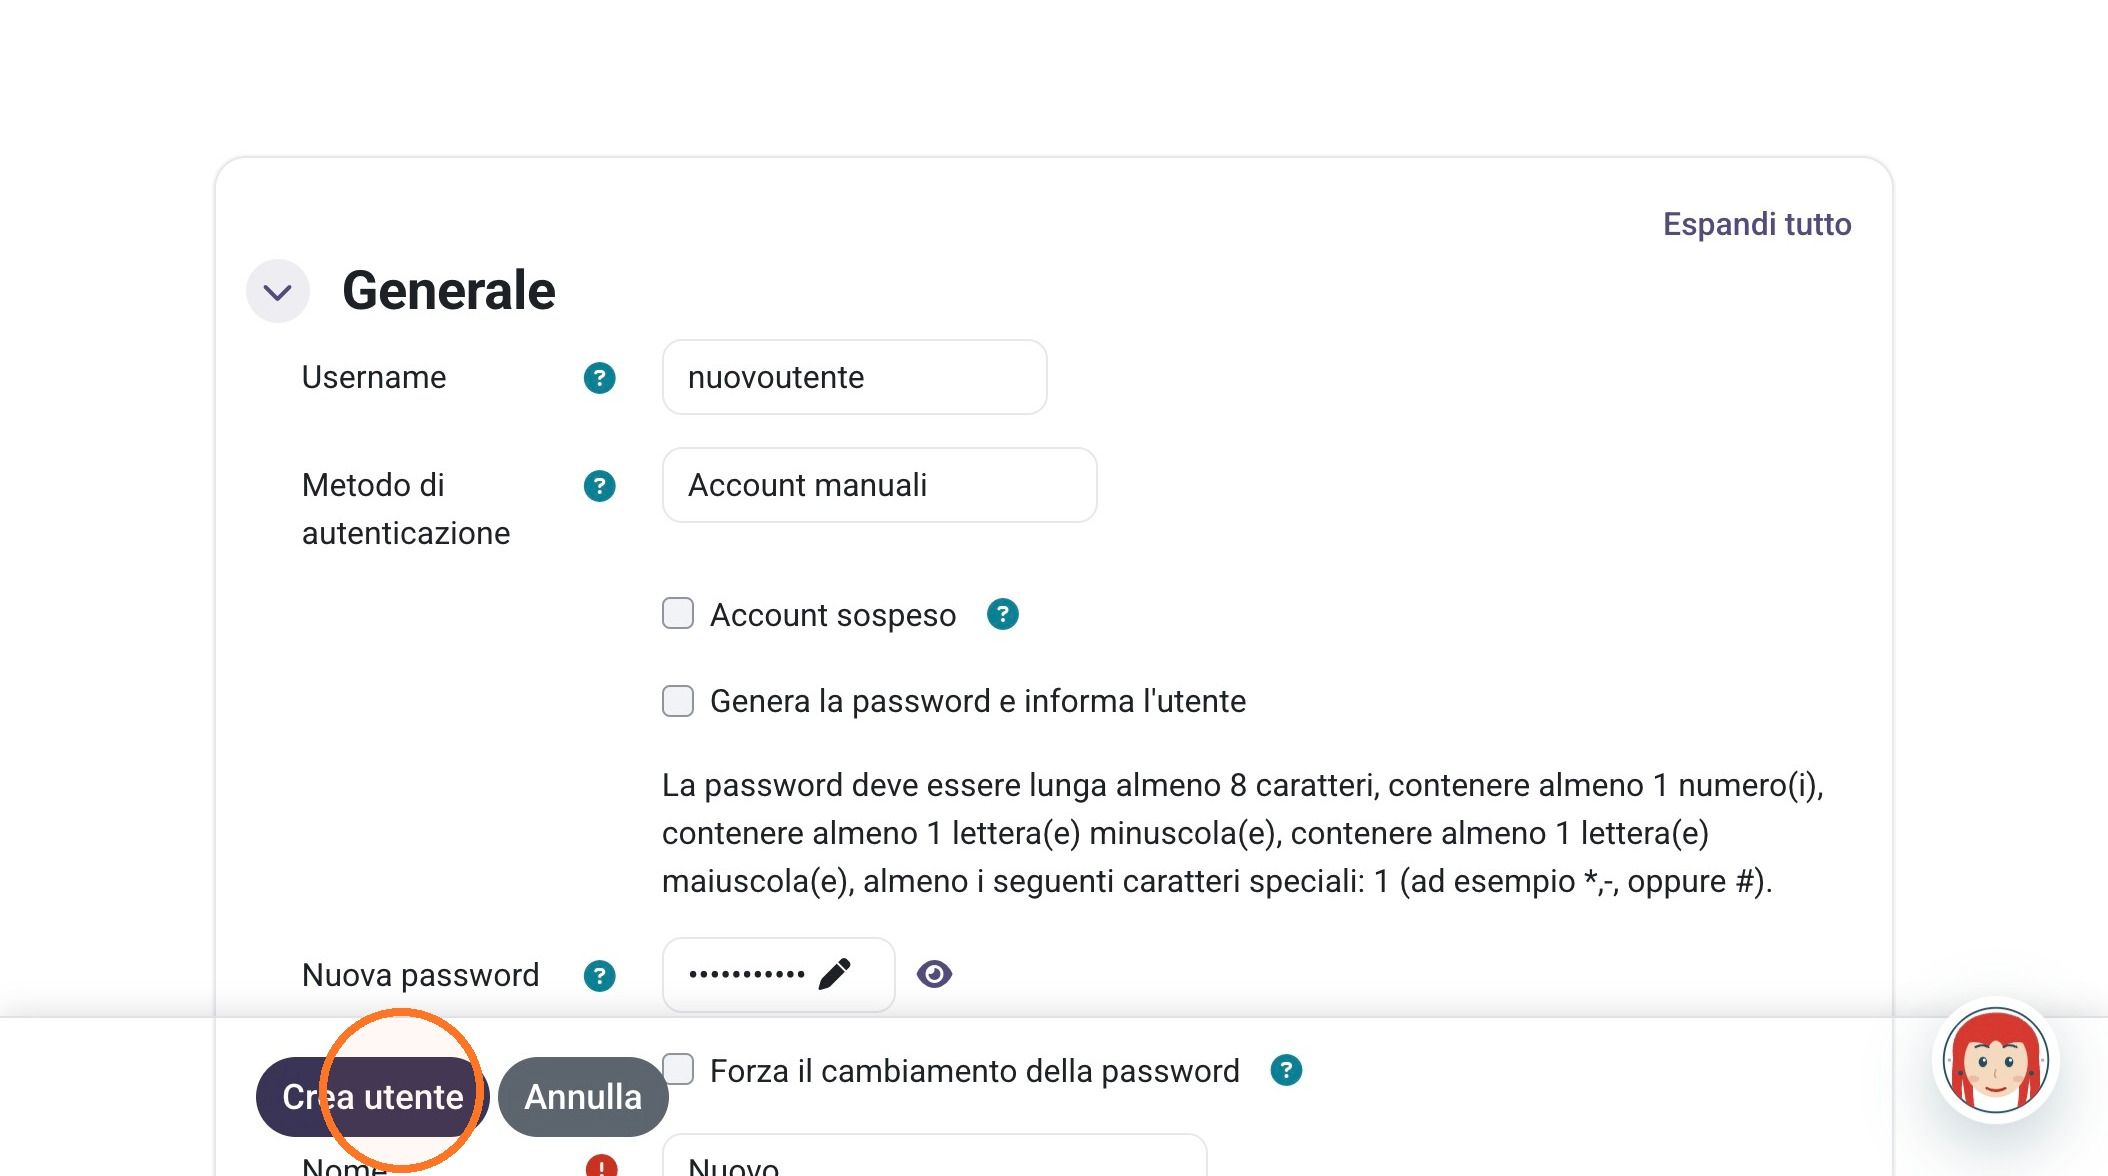The height and width of the screenshot is (1176, 2108).
Task: Click the red required-field warning icon
Action: click(x=601, y=1166)
